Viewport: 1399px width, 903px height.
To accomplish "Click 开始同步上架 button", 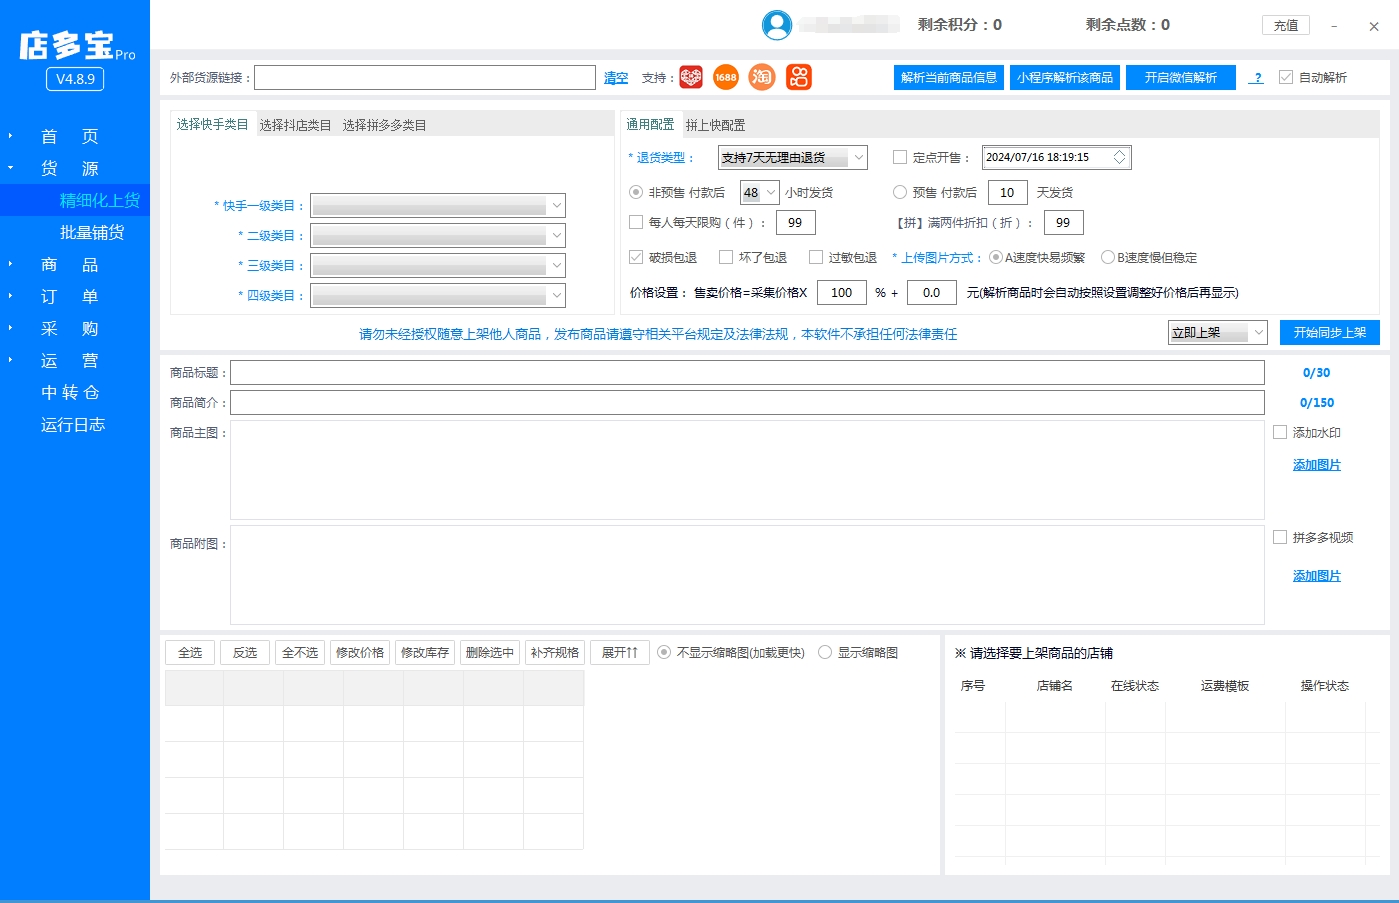I will tap(1330, 332).
